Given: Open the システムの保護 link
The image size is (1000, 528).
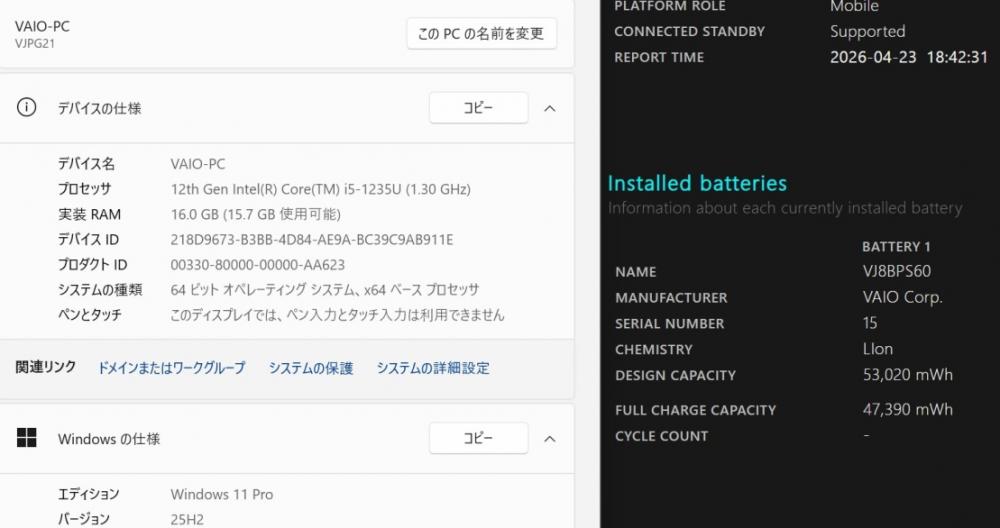Looking at the screenshot, I should [x=310, y=368].
